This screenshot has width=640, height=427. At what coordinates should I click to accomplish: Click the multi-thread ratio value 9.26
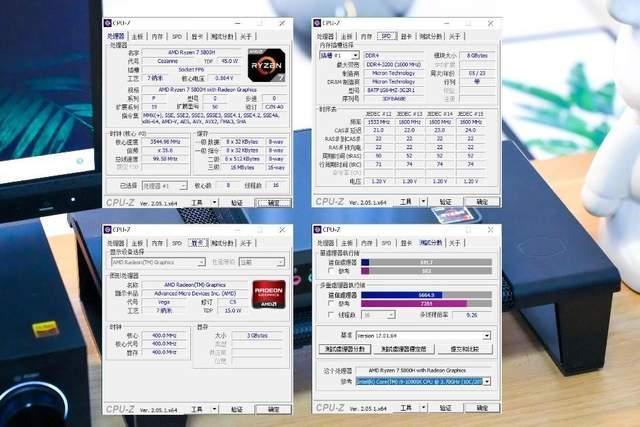(x=472, y=315)
